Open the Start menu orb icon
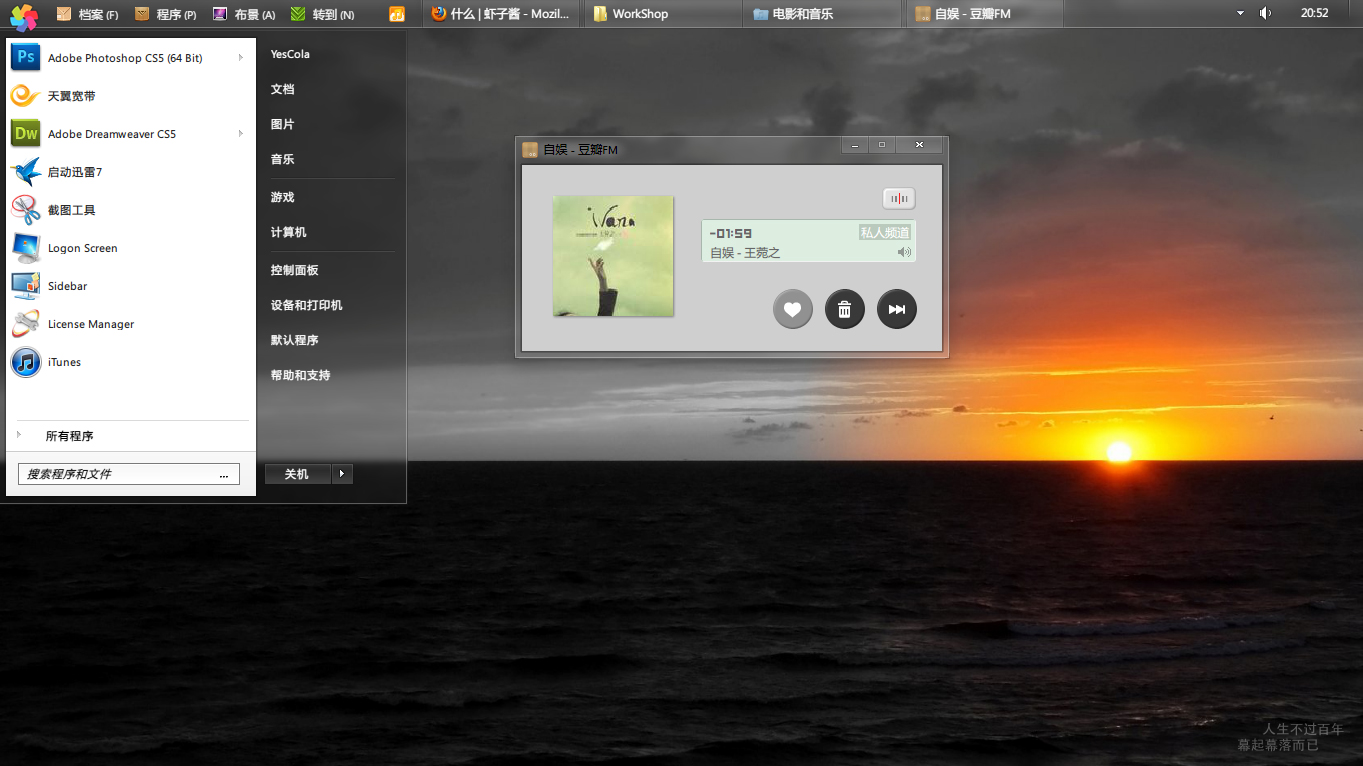1363x766 pixels. pos(24,15)
